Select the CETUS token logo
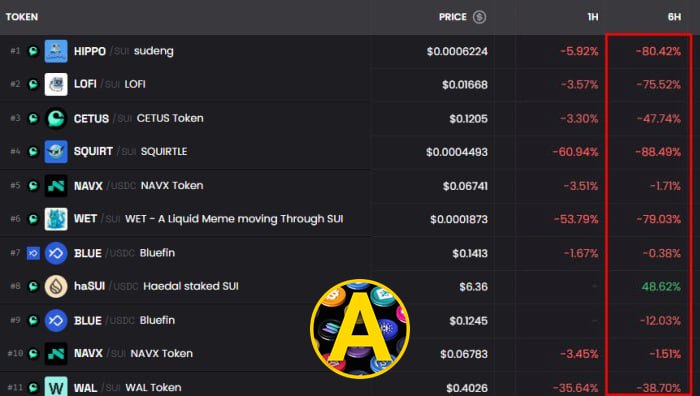This screenshot has width=700, height=396. 56,118
